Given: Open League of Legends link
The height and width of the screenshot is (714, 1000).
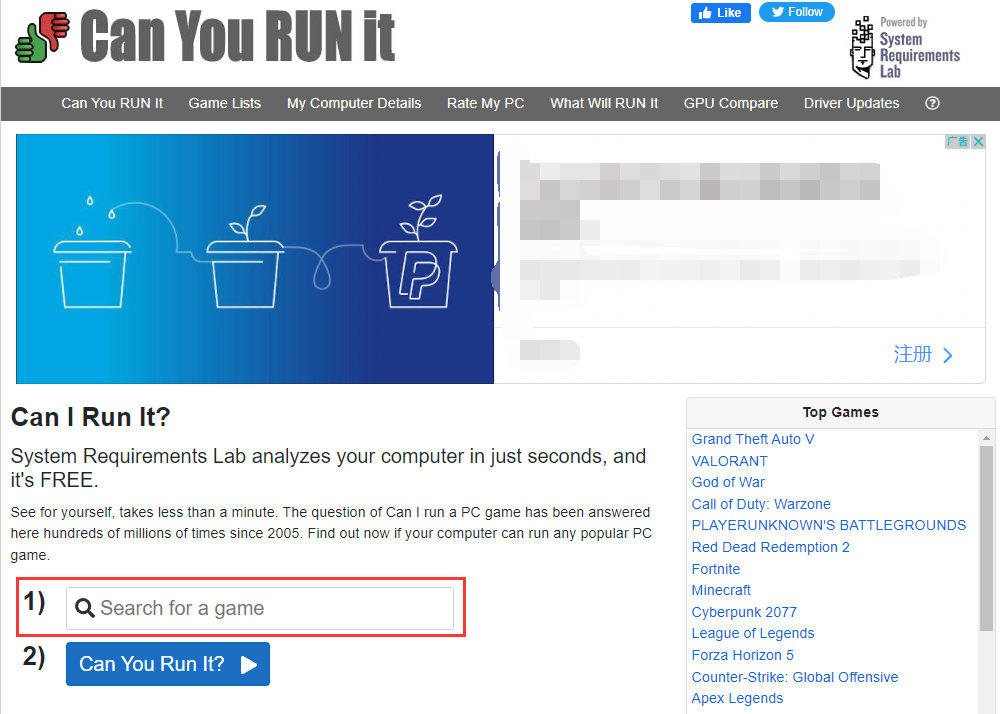Looking at the screenshot, I should [753, 633].
